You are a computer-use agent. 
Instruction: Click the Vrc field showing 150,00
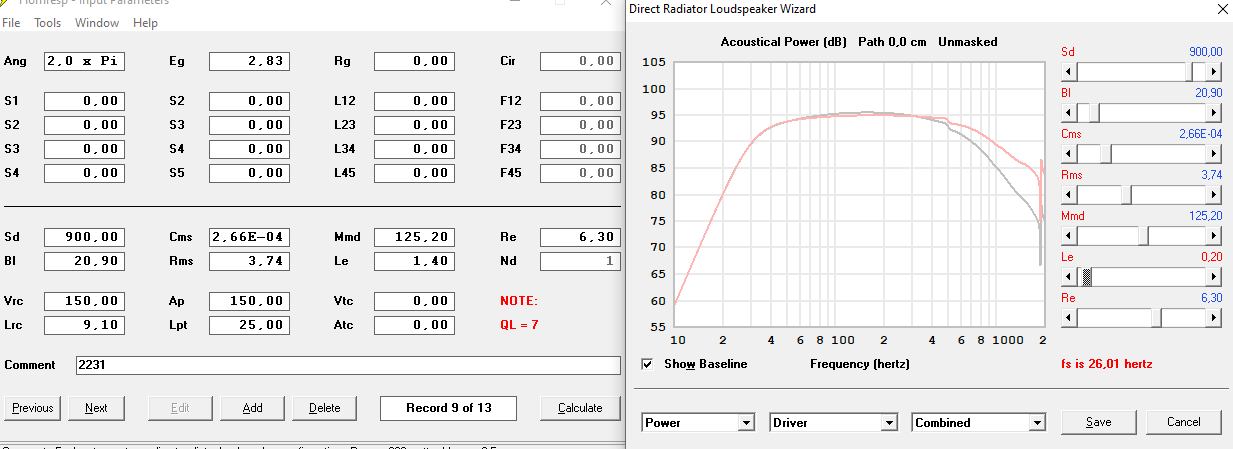pos(84,301)
